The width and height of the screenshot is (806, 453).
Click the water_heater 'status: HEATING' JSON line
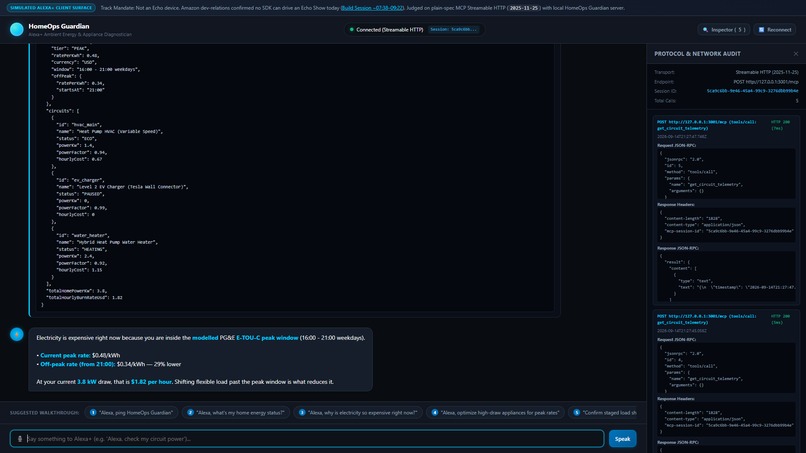click(x=82, y=249)
